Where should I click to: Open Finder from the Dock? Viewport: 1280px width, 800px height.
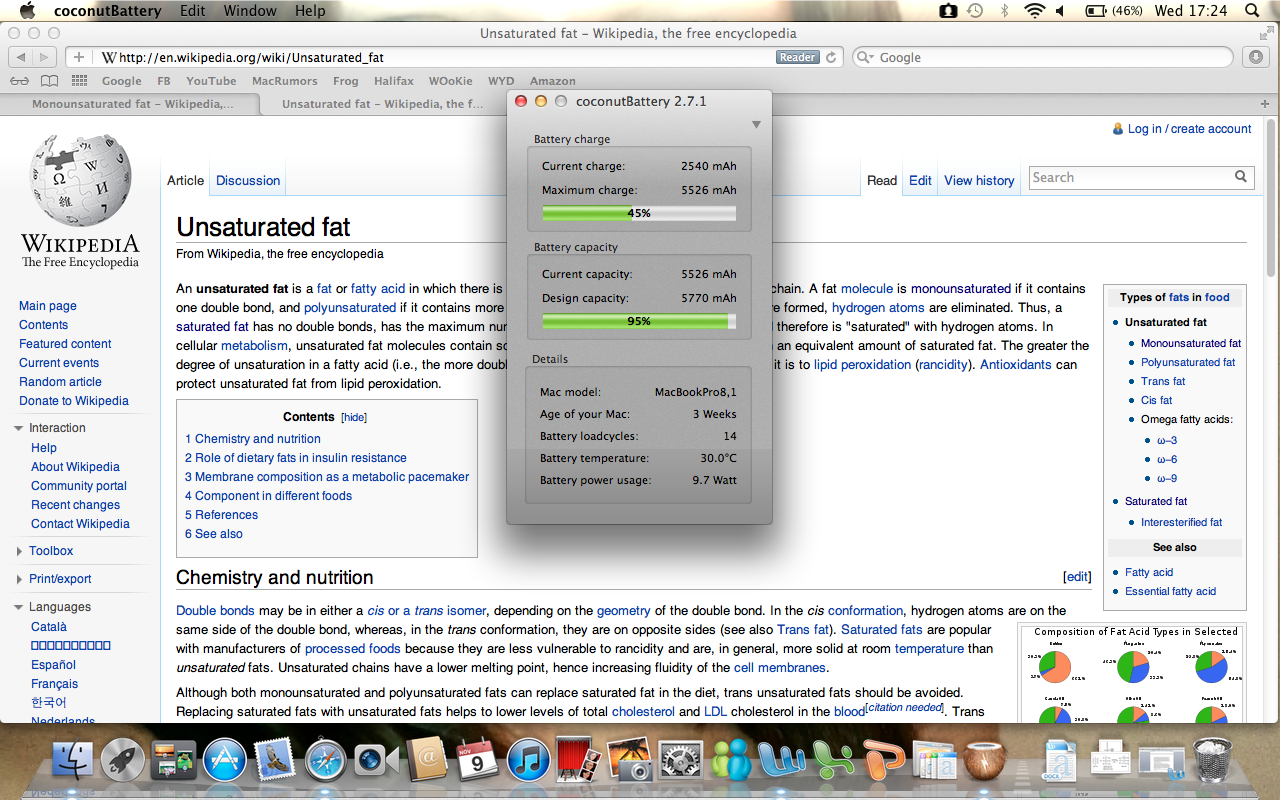(x=72, y=761)
